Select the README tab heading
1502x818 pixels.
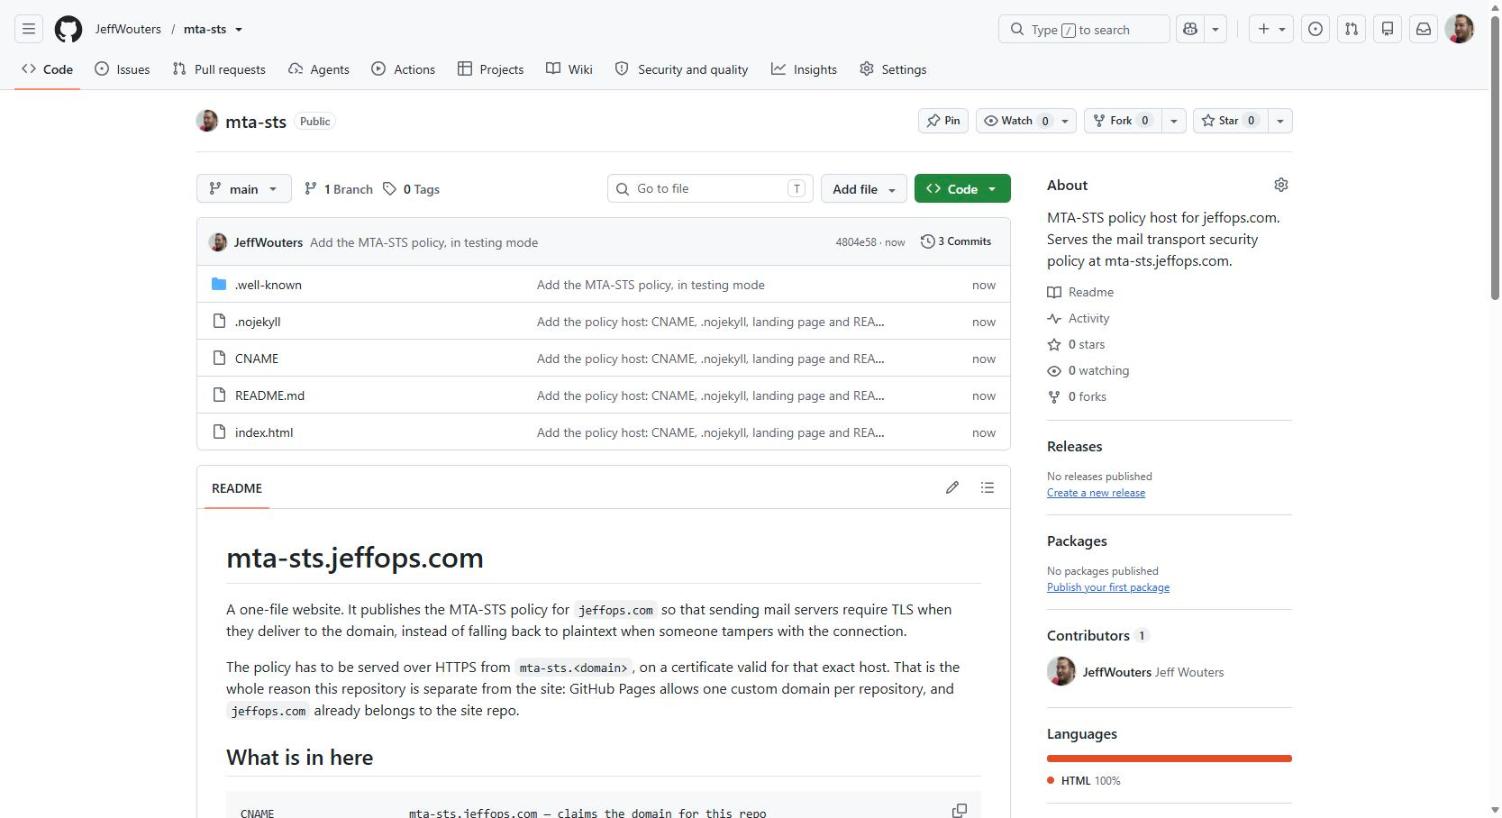237,488
